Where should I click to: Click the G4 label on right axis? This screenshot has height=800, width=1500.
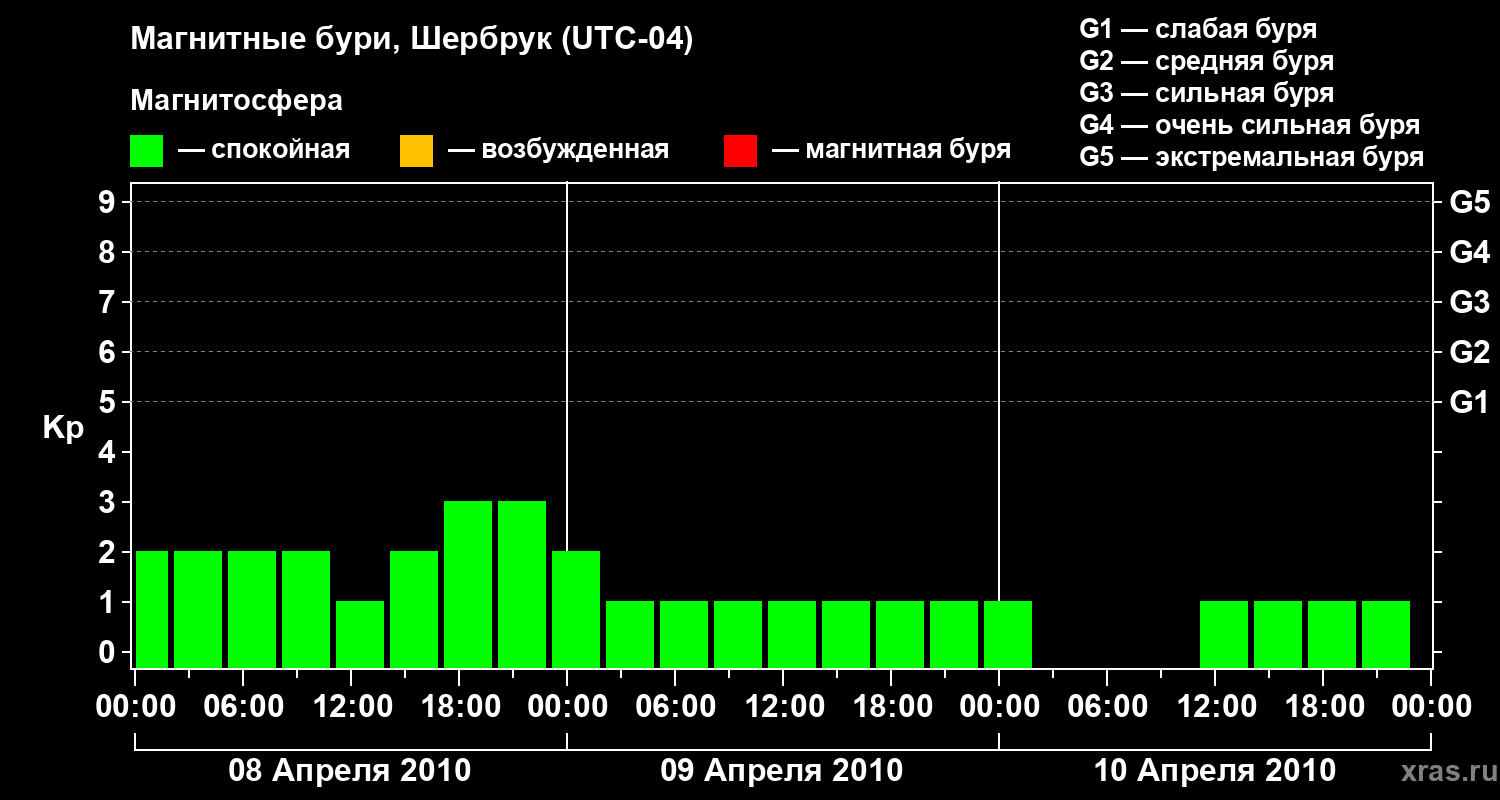(x=1470, y=252)
